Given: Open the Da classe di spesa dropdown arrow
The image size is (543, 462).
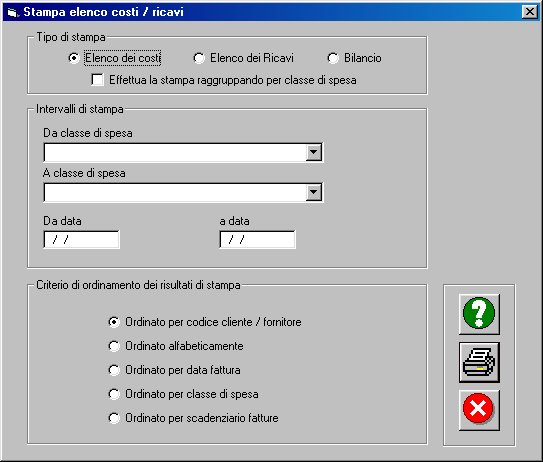Looking at the screenshot, I should click(313, 152).
